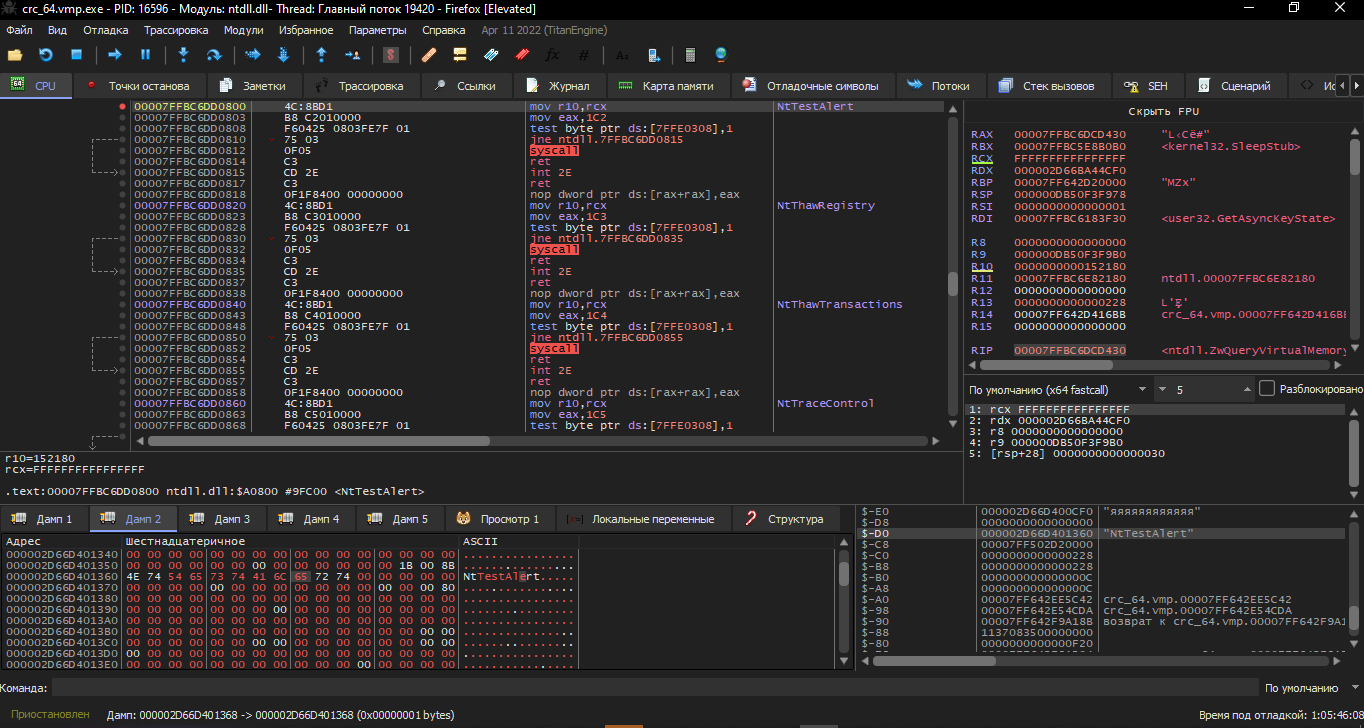1364x728 pixels.
Task: Select the Дамп 3 tab
Action: (x=223, y=519)
